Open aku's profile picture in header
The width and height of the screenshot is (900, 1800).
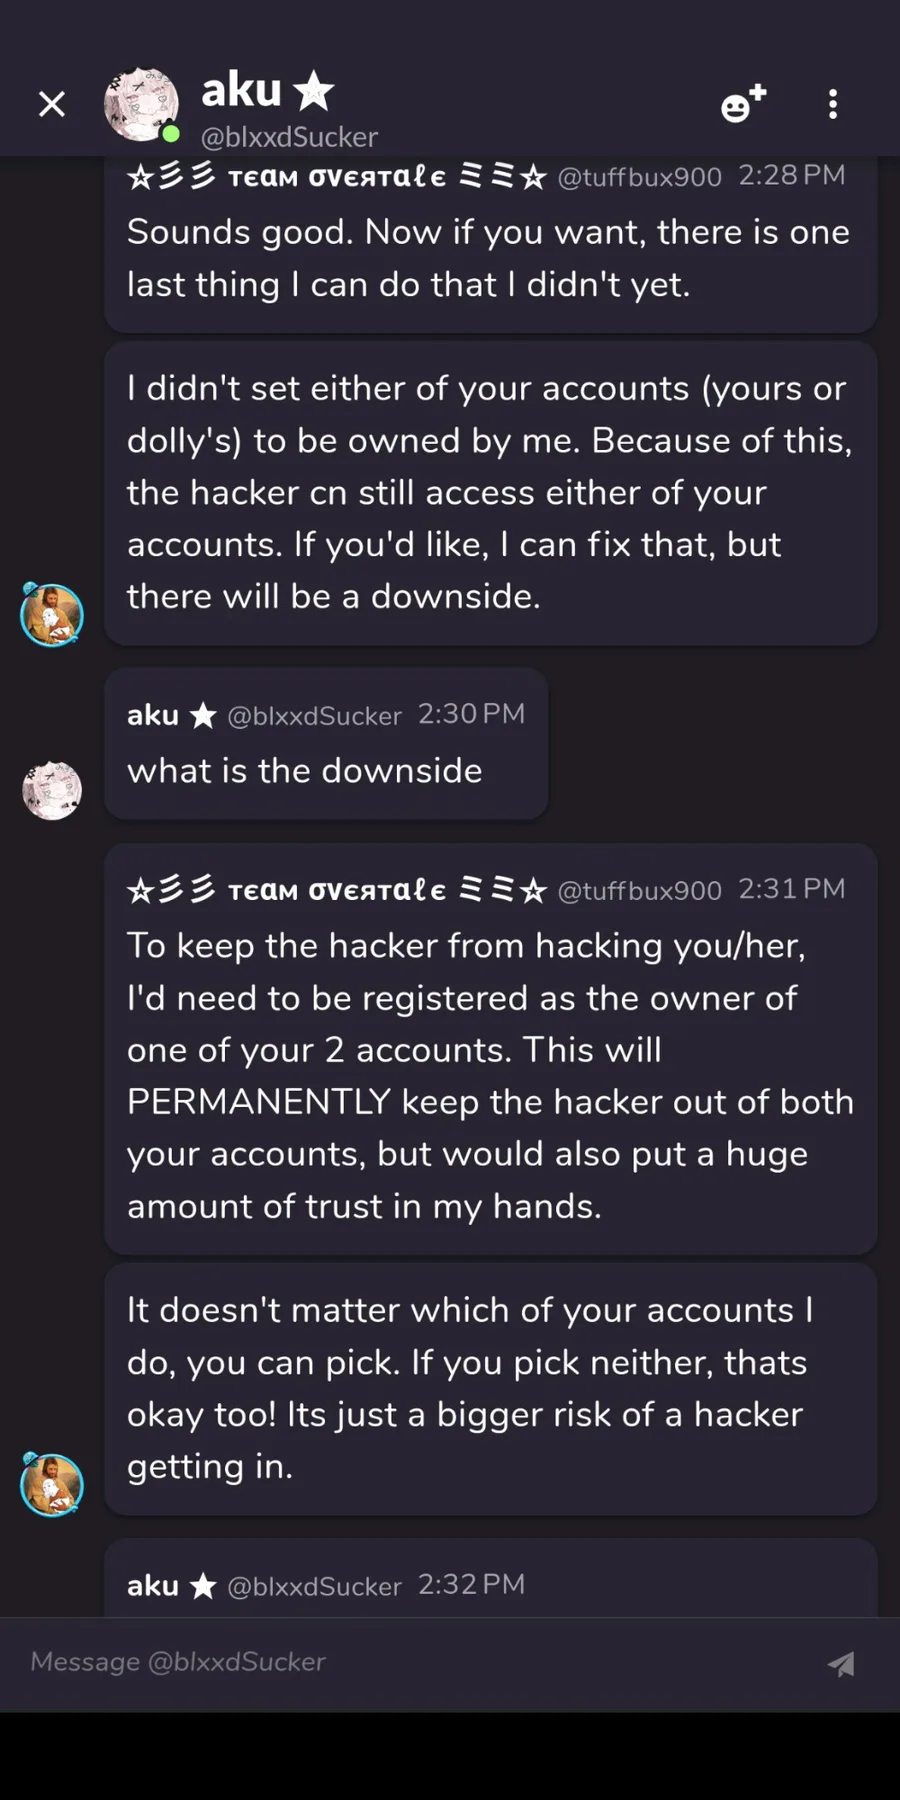(x=142, y=104)
